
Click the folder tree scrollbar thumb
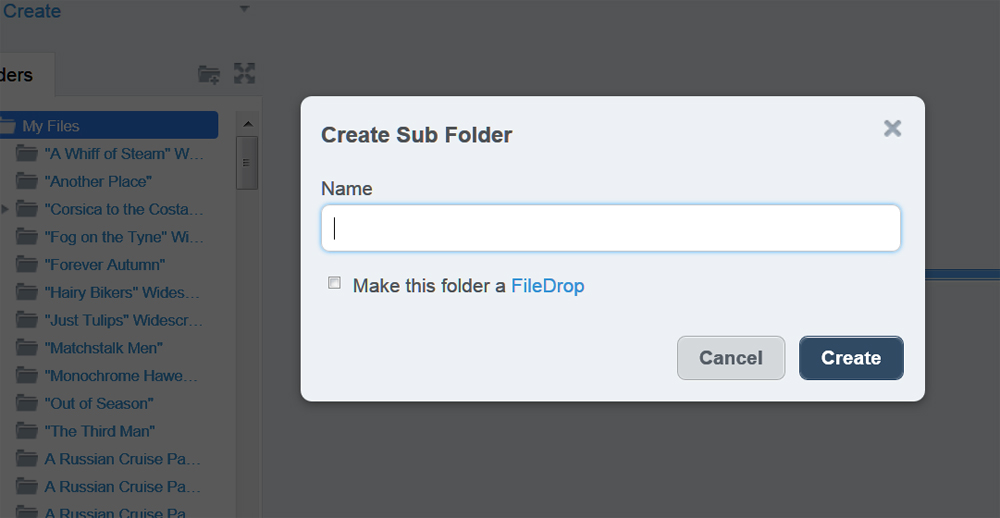tap(247, 163)
